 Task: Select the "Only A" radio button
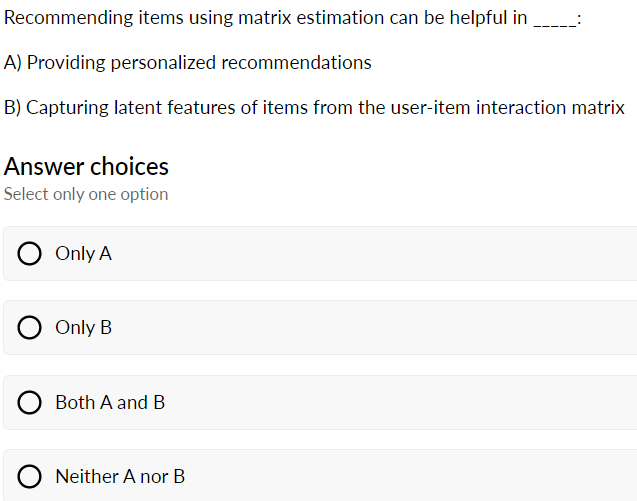coord(29,254)
